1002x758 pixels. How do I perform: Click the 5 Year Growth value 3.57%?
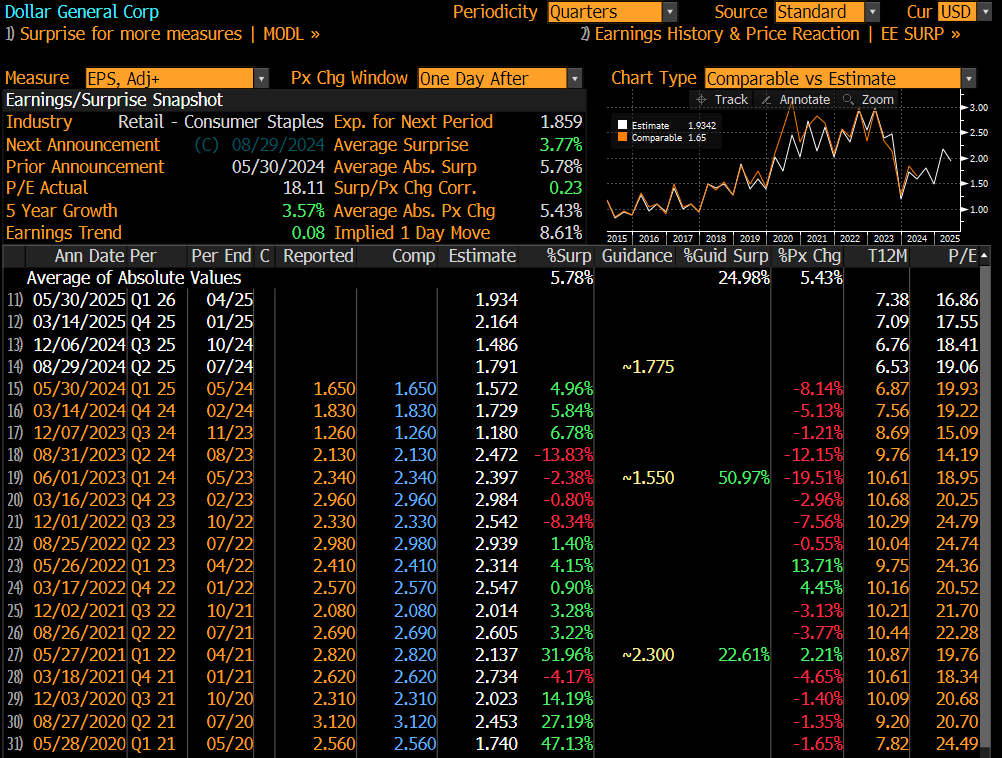[304, 210]
